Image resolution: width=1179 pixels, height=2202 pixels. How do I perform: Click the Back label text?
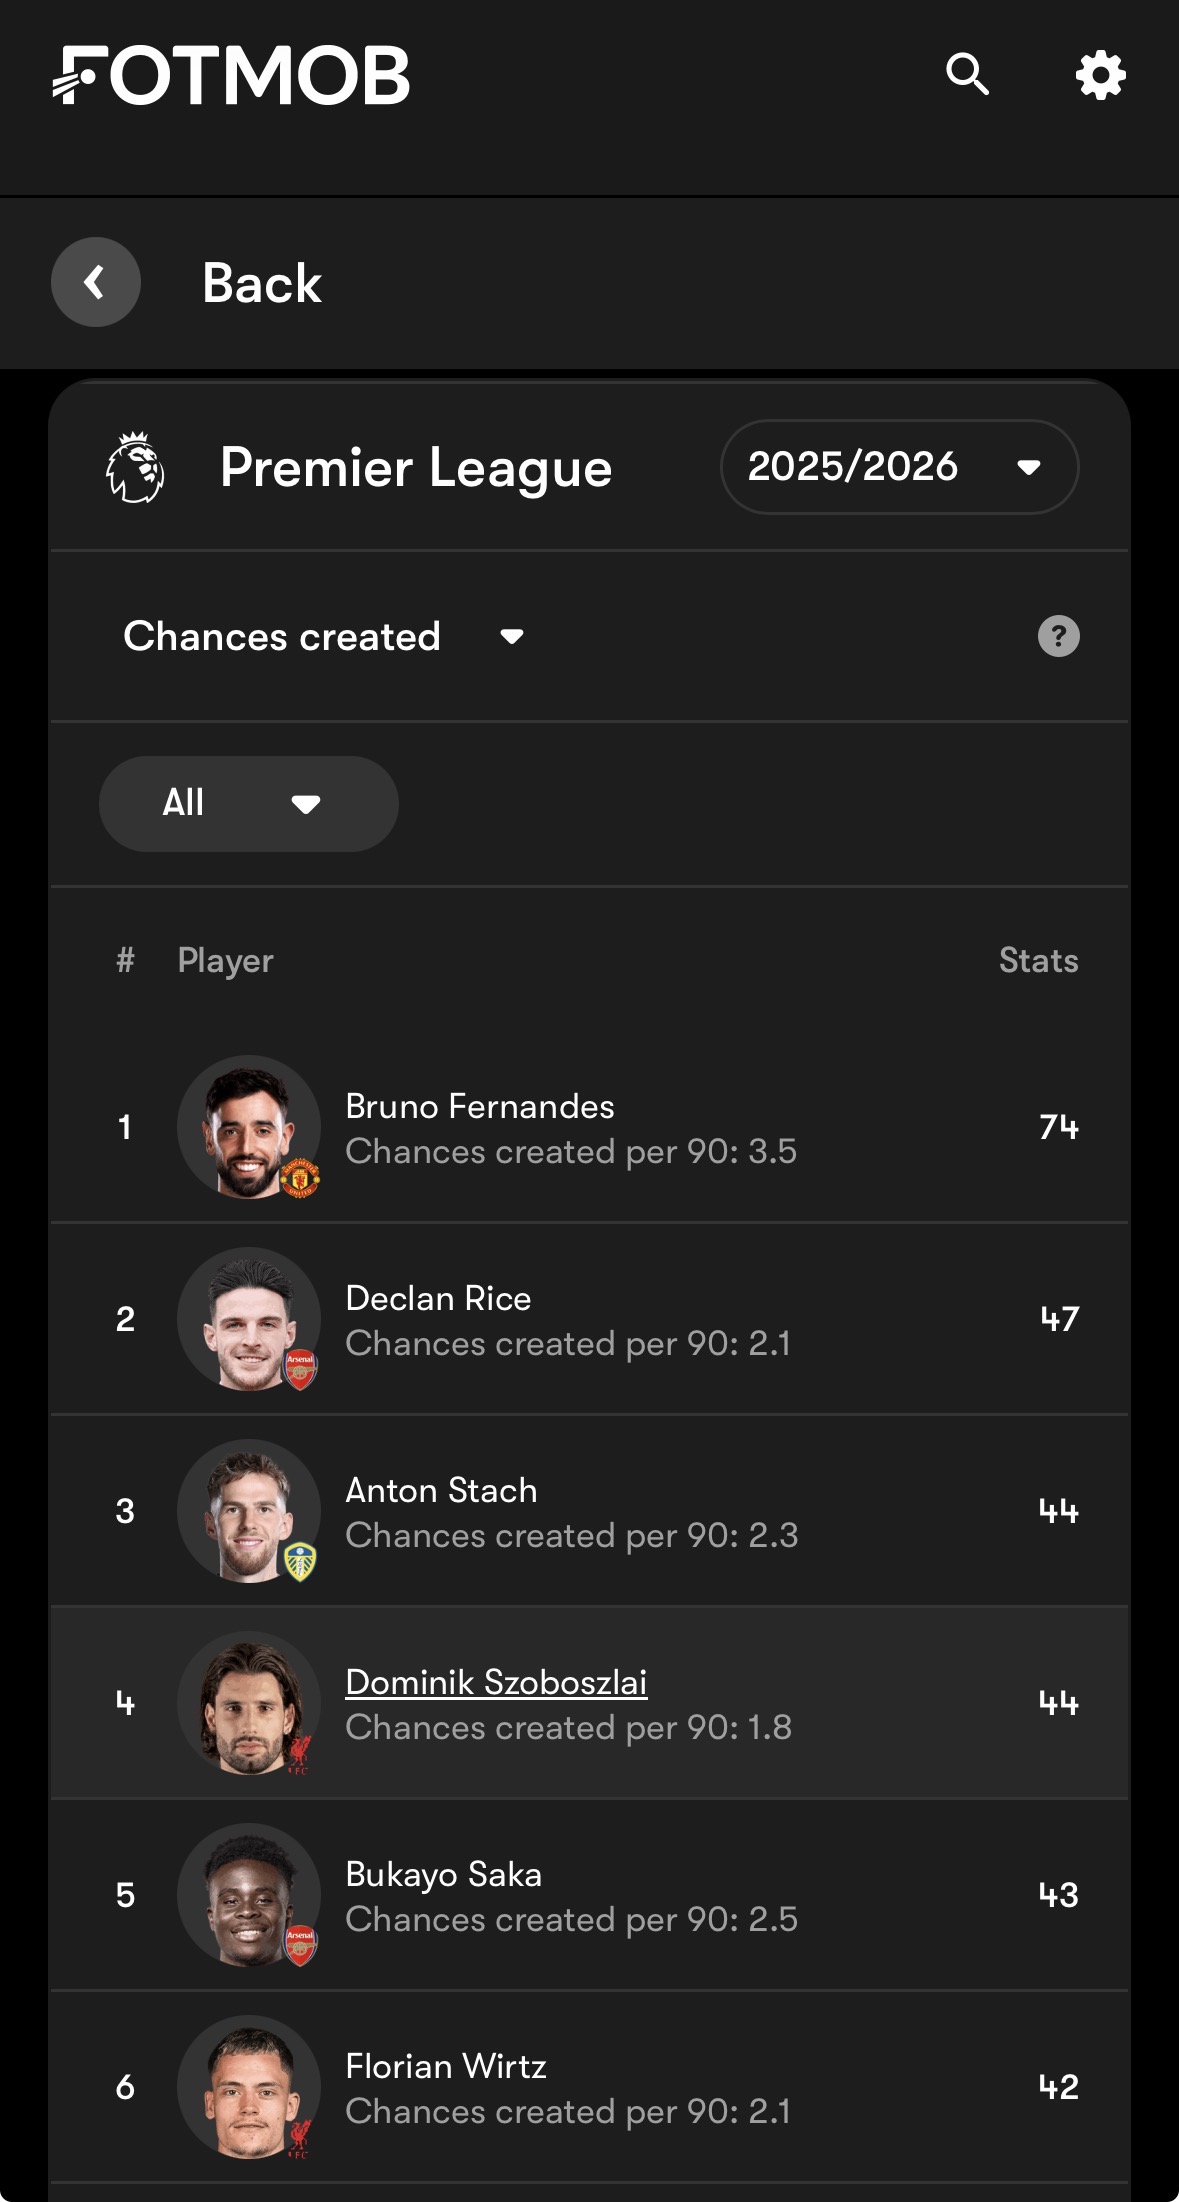click(x=261, y=283)
